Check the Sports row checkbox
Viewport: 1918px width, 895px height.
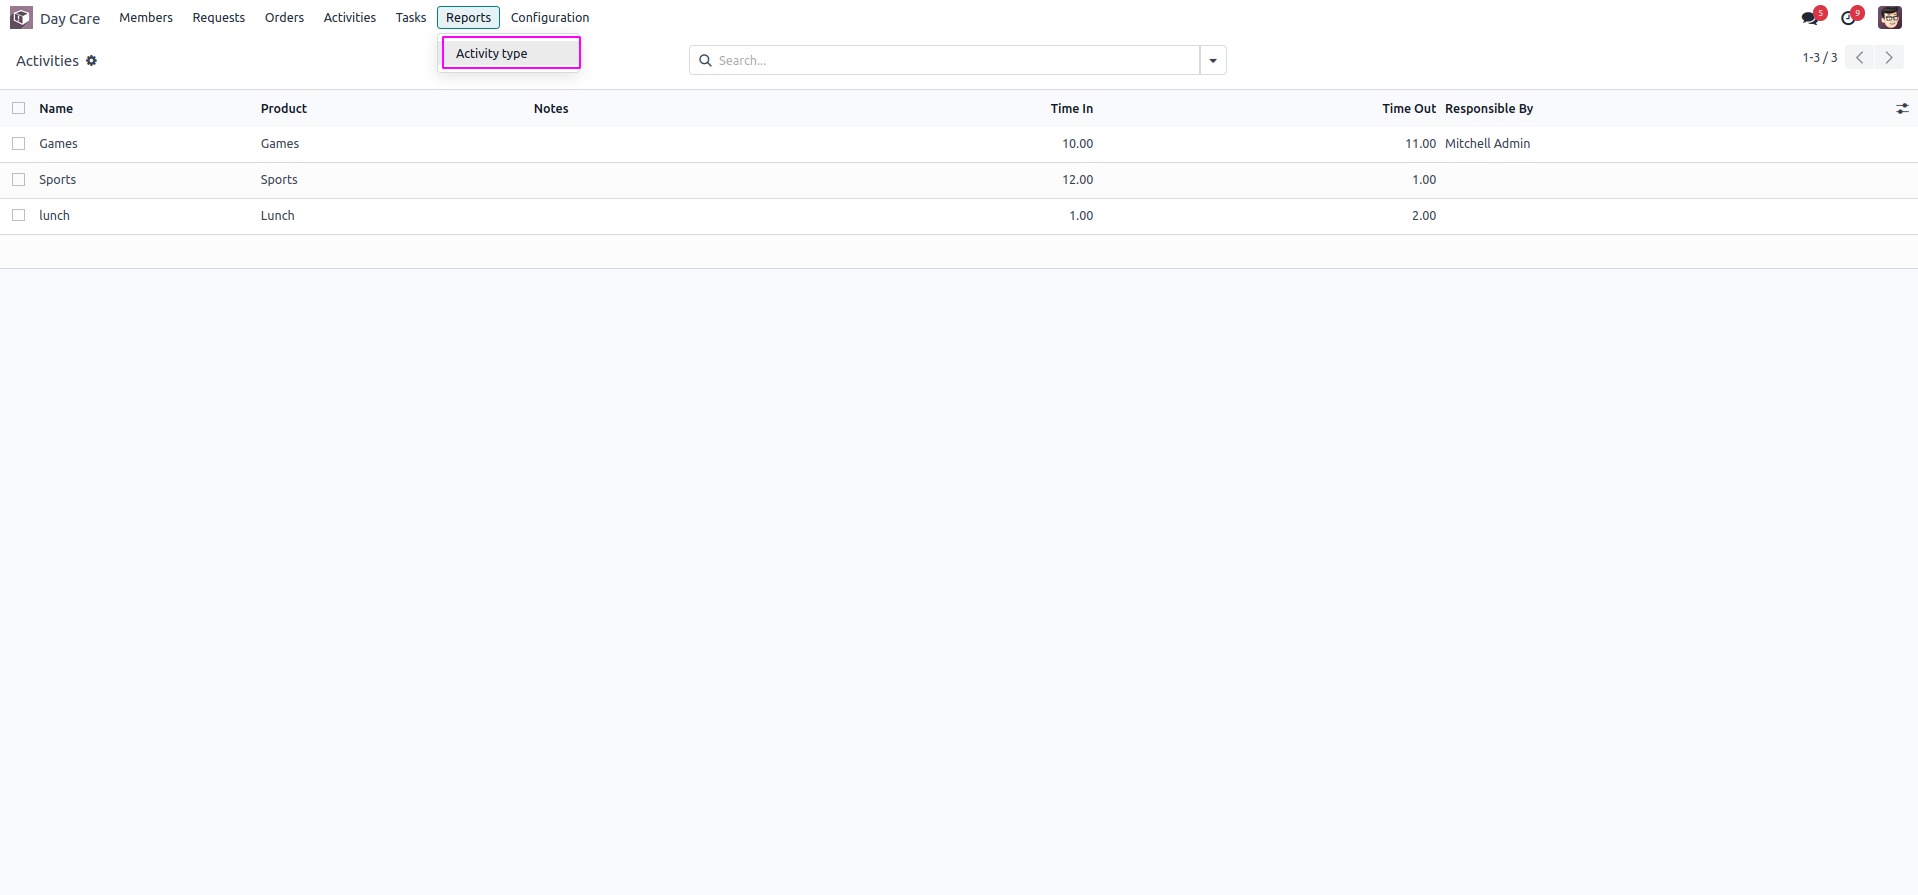[18, 180]
